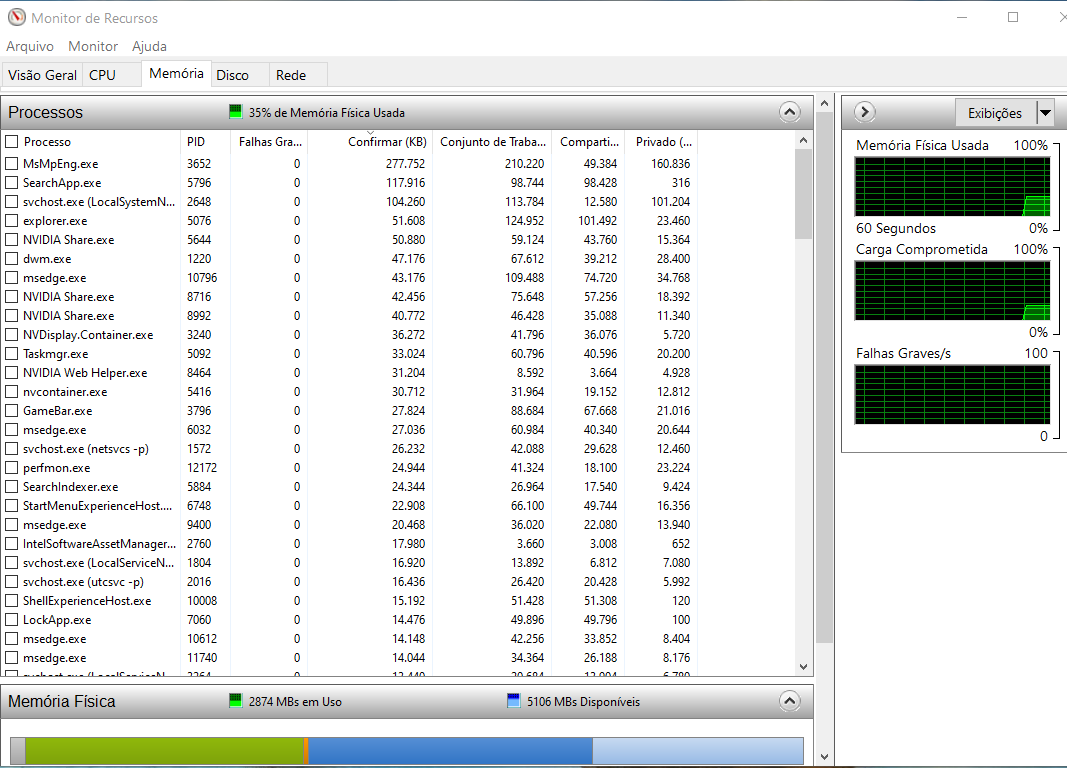Open the Ajuda menu
1067x768 pixels.
pyautogui.click(x=149, y=46)
